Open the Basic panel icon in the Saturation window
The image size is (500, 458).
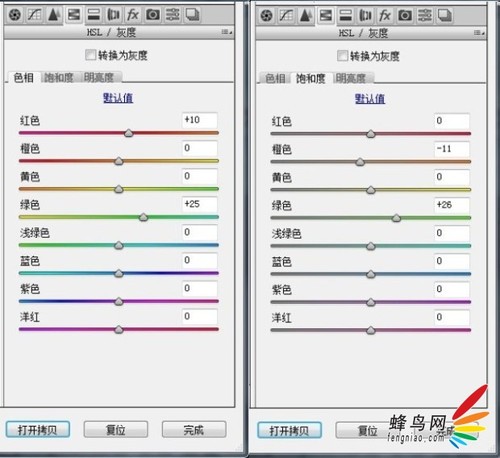(266, 16)
